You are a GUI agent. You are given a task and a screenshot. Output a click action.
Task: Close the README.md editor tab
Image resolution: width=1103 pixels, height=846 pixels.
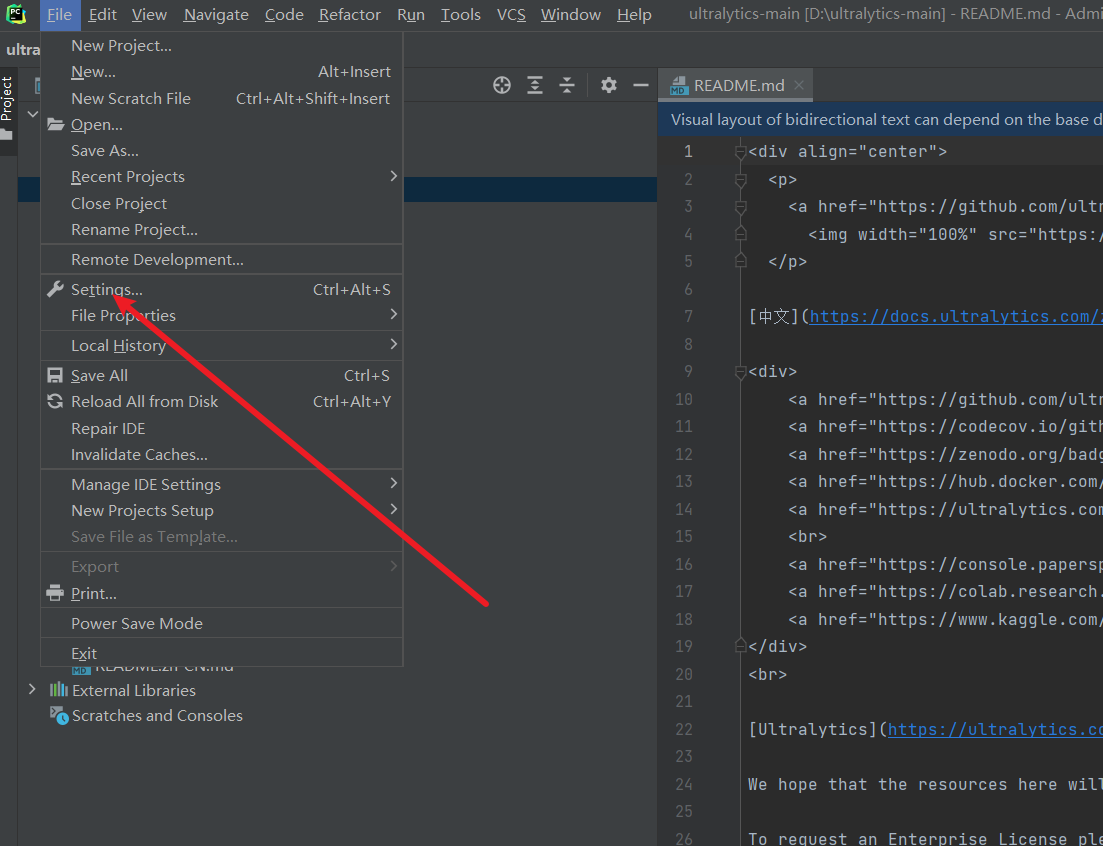(x=799, y=85)
